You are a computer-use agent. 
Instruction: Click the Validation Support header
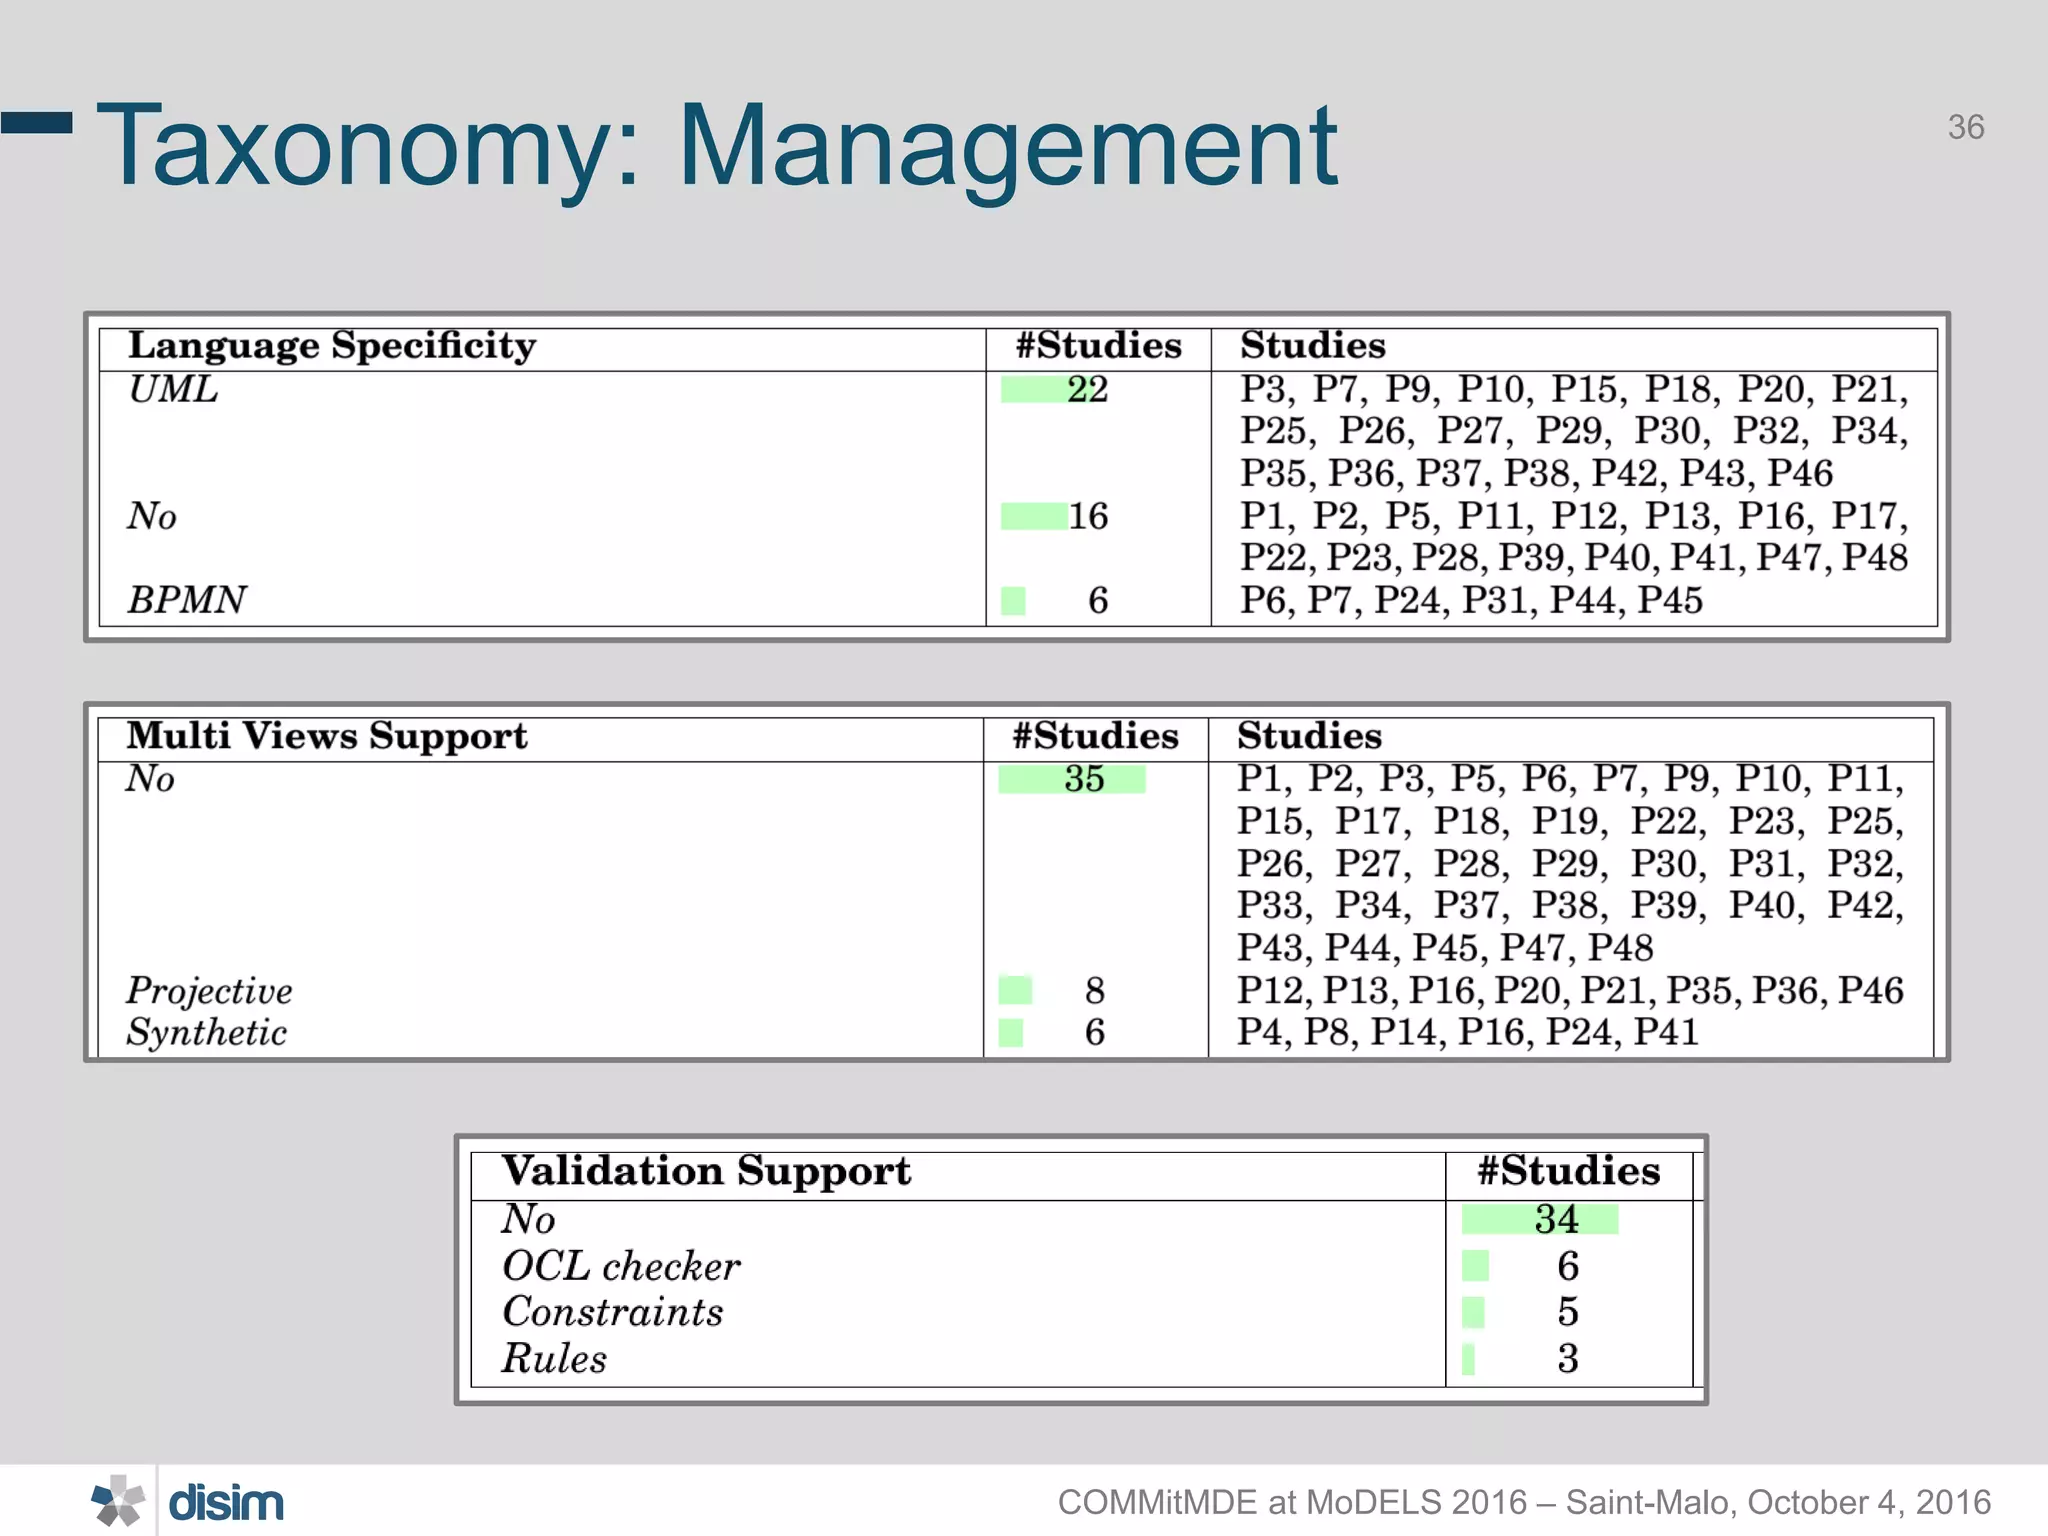coord(706,1171)
